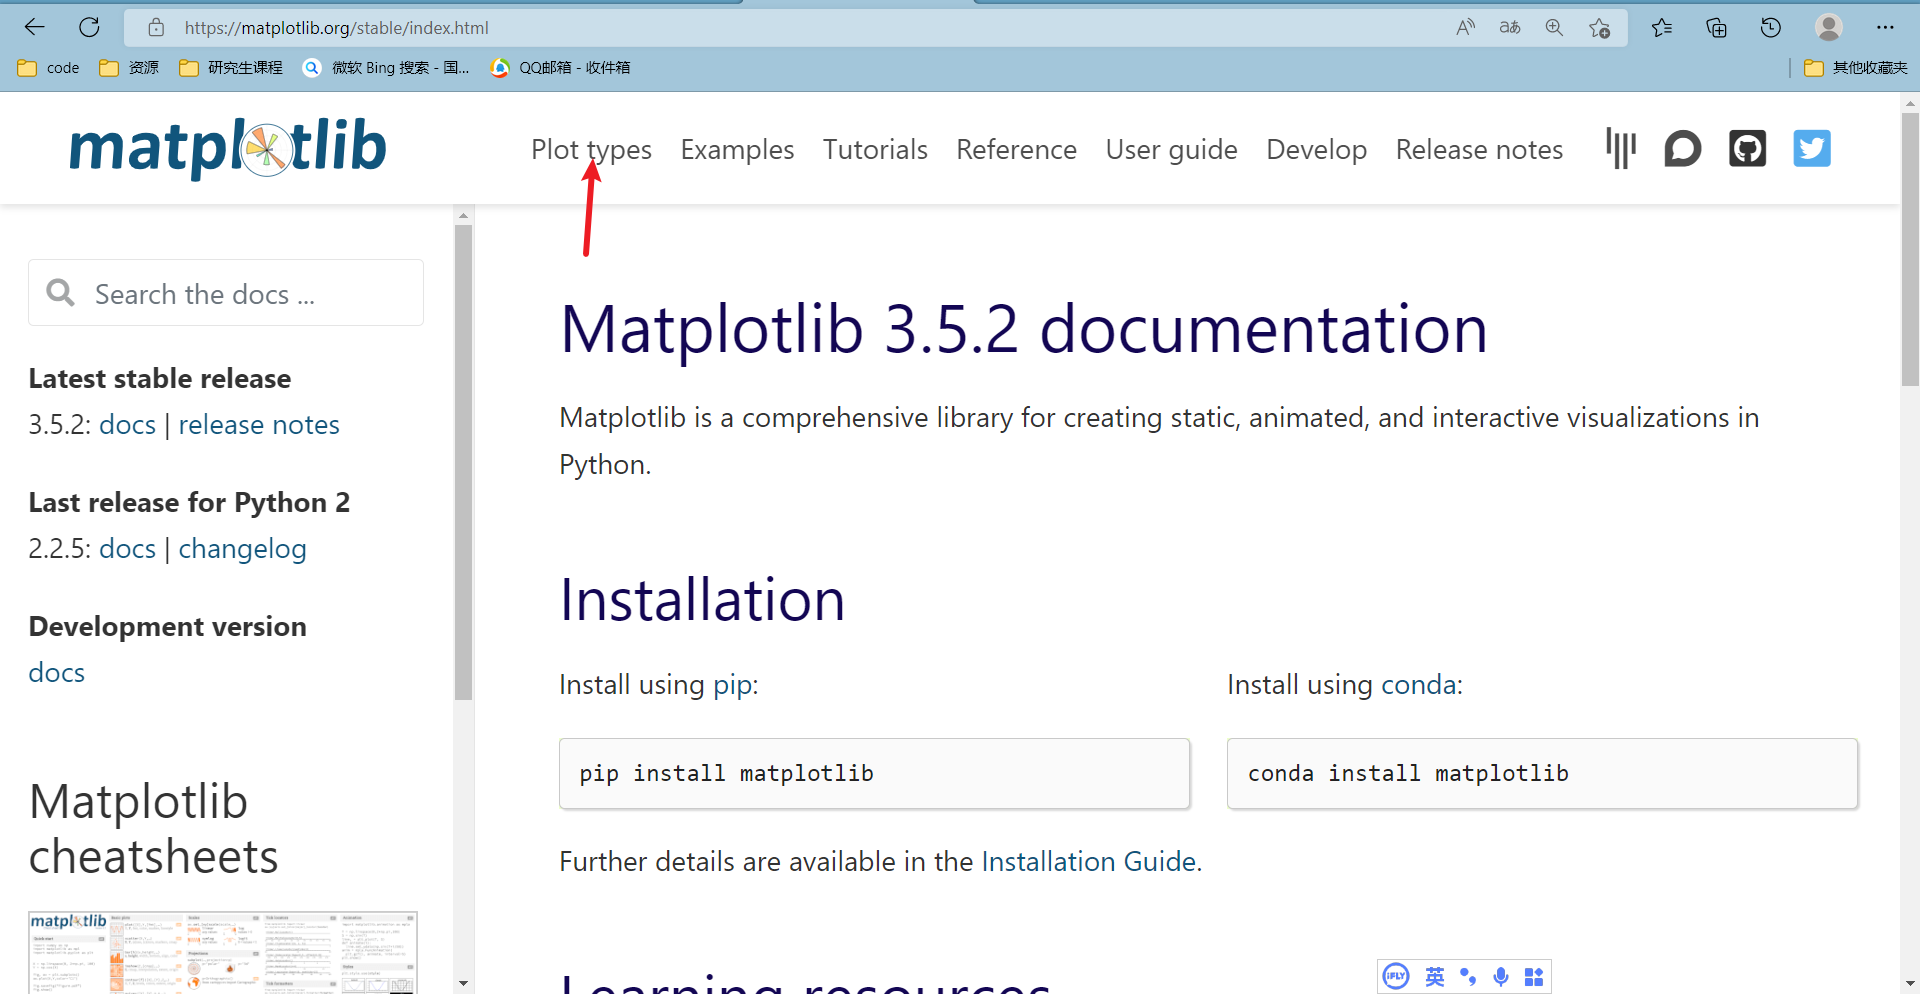Open the Gitter chat icon

point(1621,149)
